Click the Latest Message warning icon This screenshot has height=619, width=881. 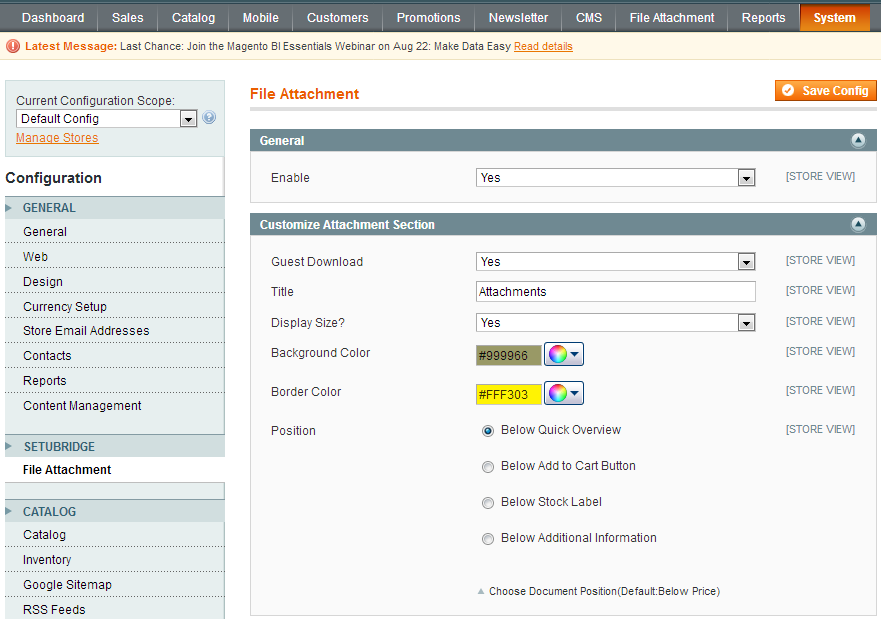(x=13, y=46)
